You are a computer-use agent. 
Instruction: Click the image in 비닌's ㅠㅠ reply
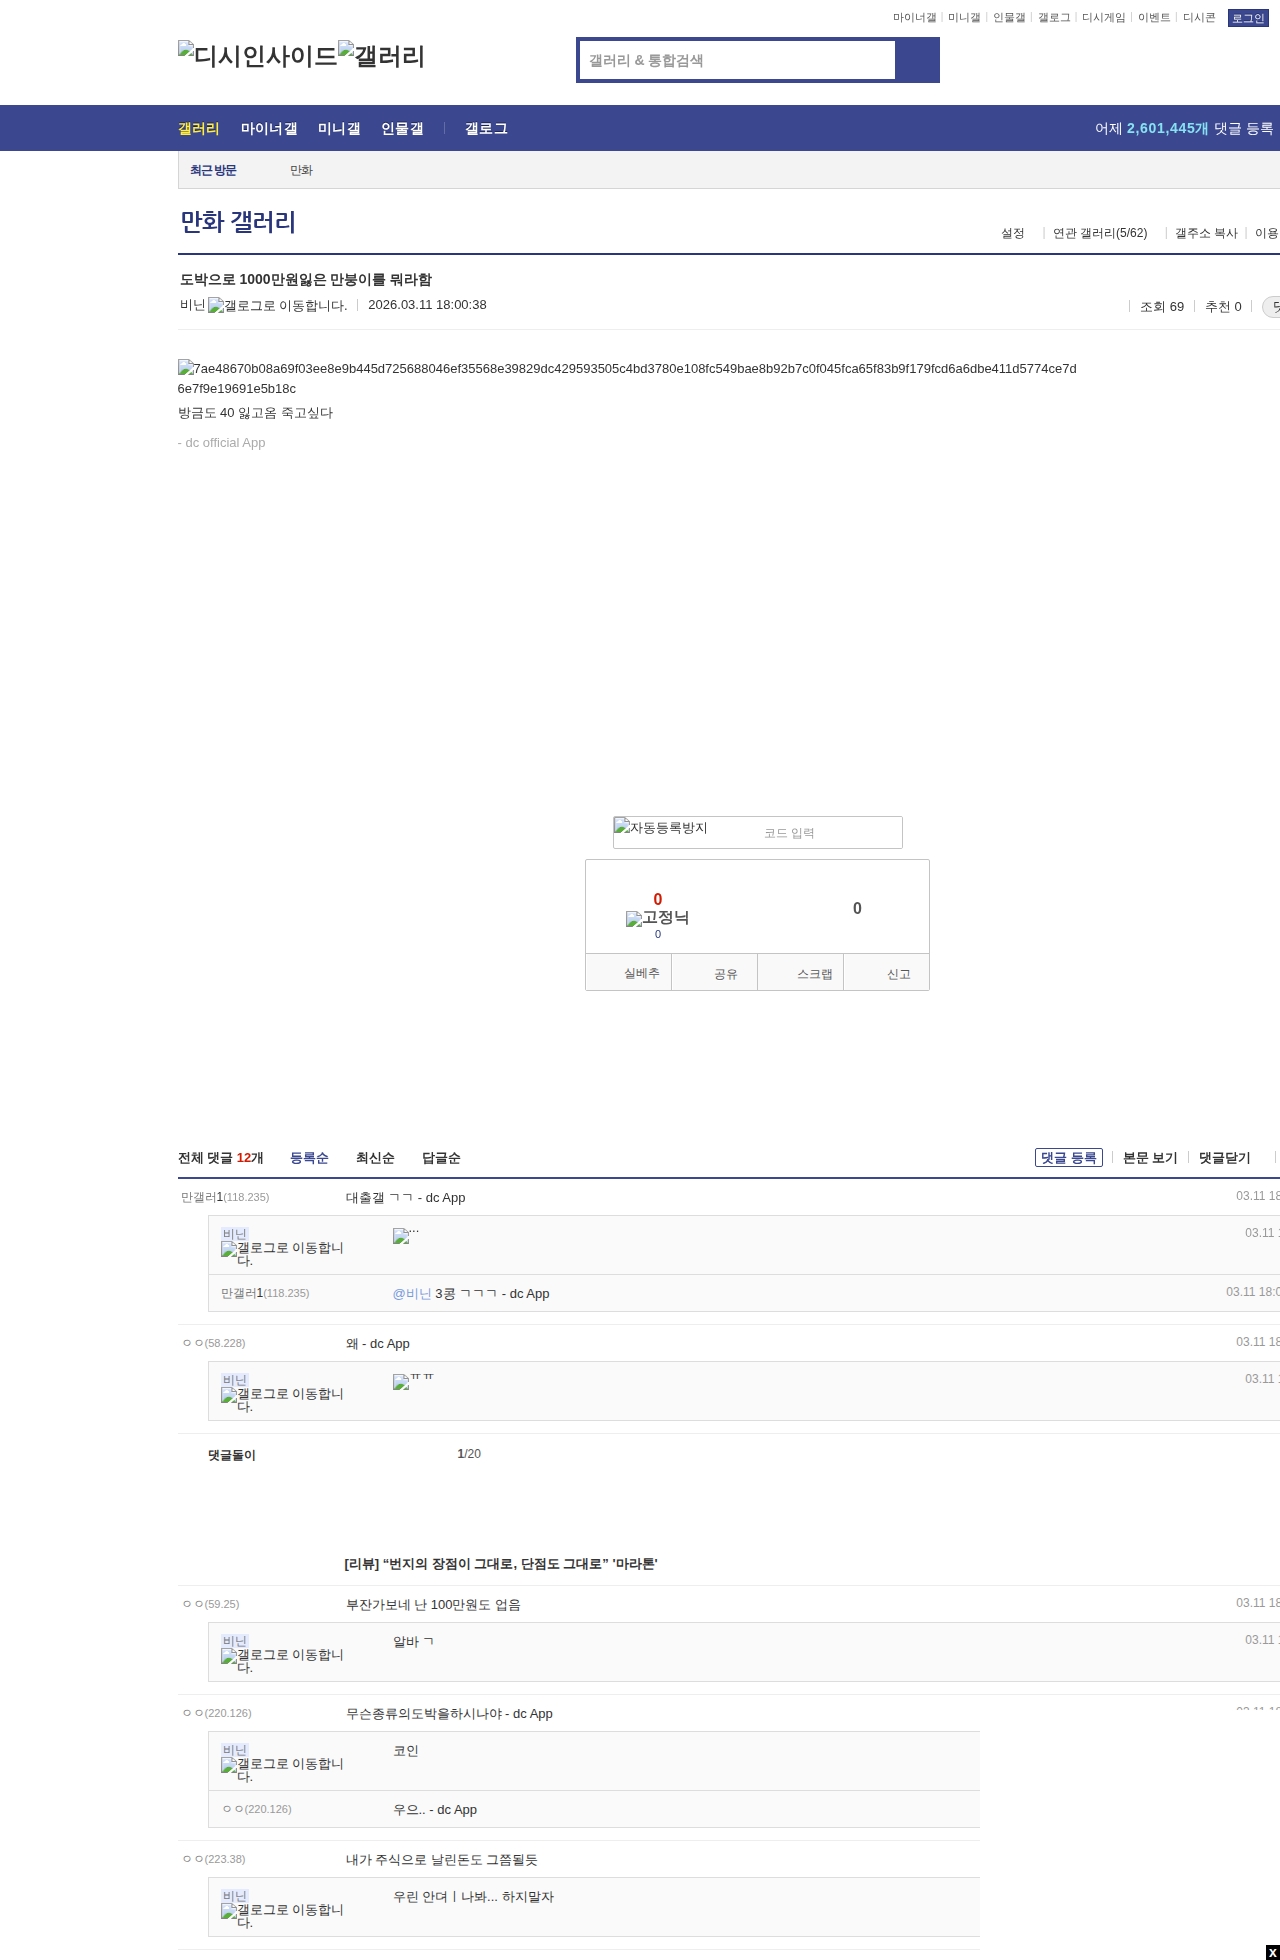pyautogui.click(x=413, y=1381)
